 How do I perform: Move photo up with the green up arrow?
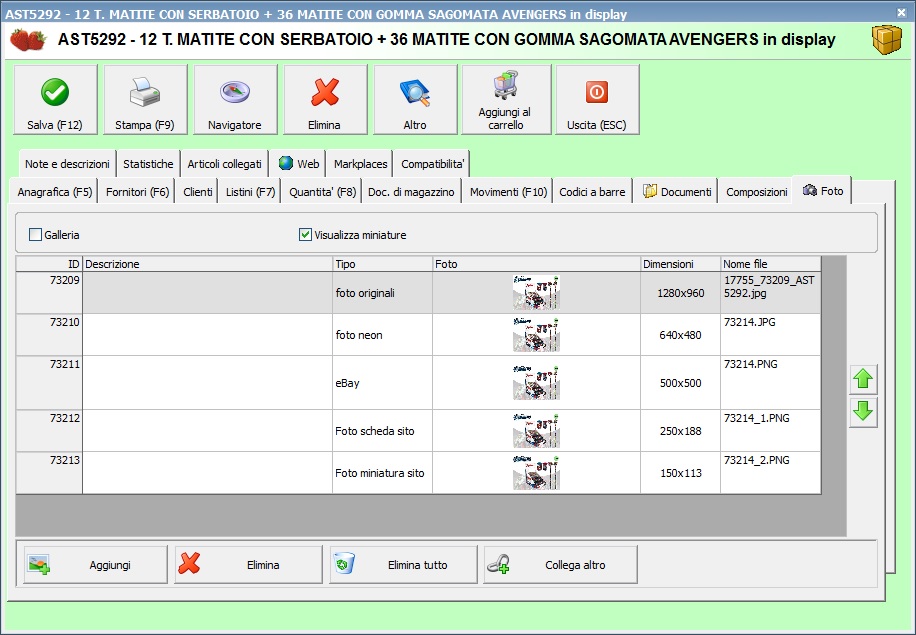coord(863,379)
